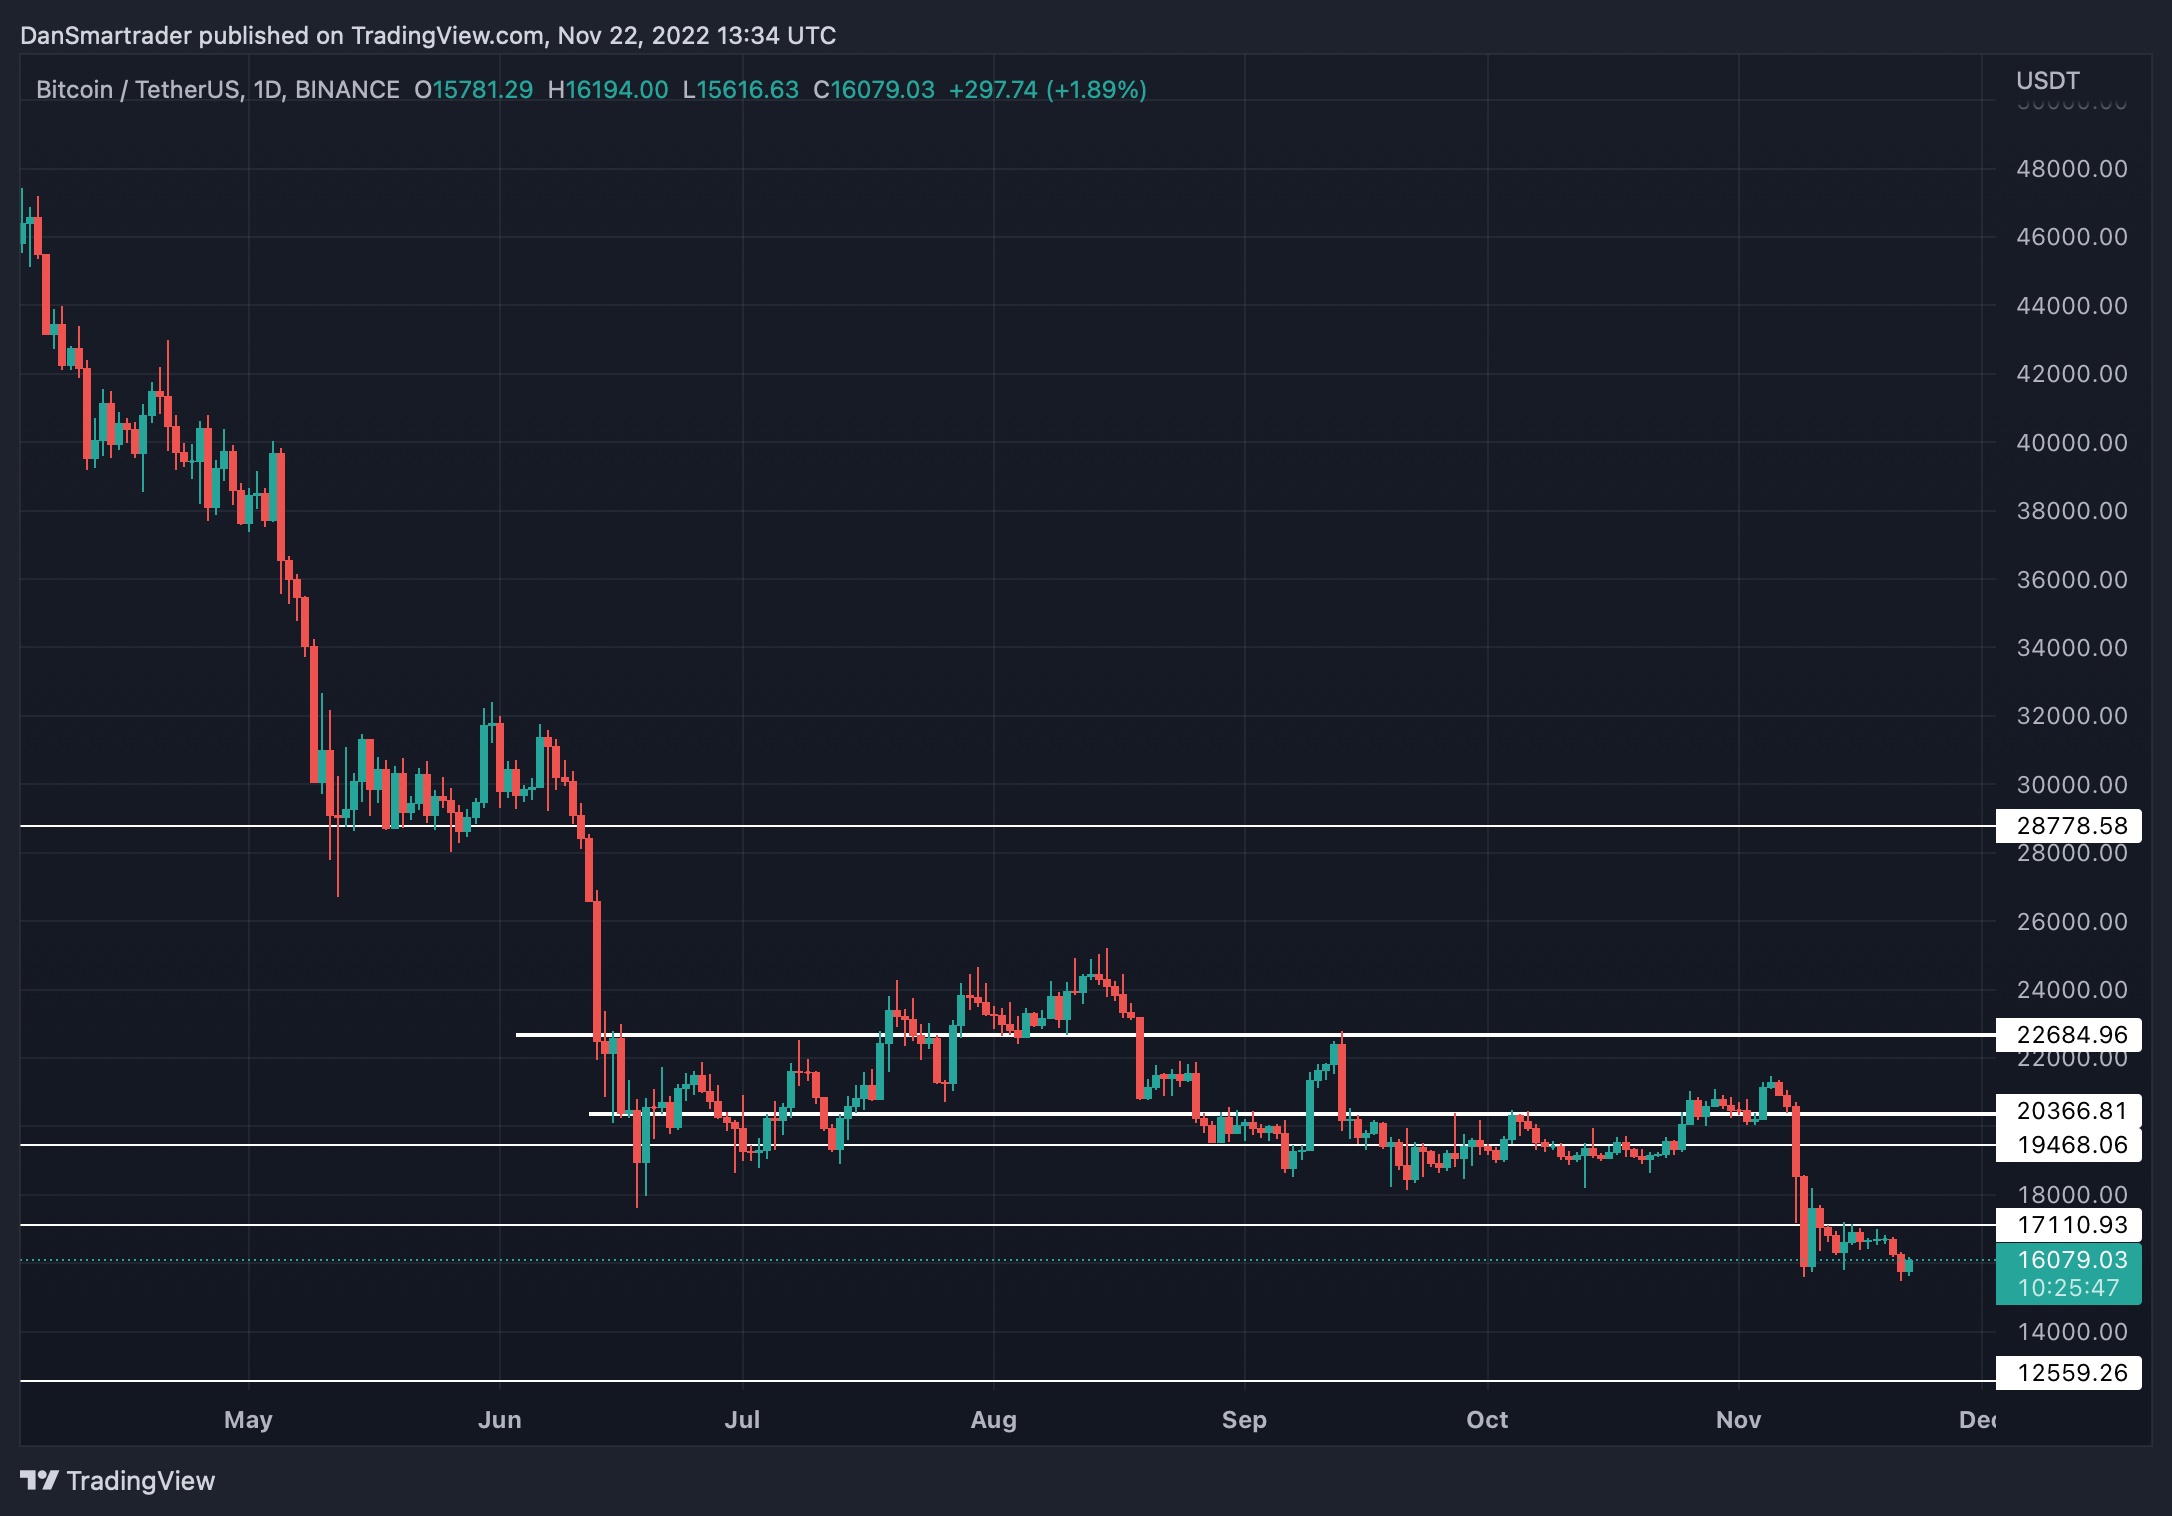Click the 42000.00 price axis tick
The image size is (2172, 1516).
[2072, 373]
